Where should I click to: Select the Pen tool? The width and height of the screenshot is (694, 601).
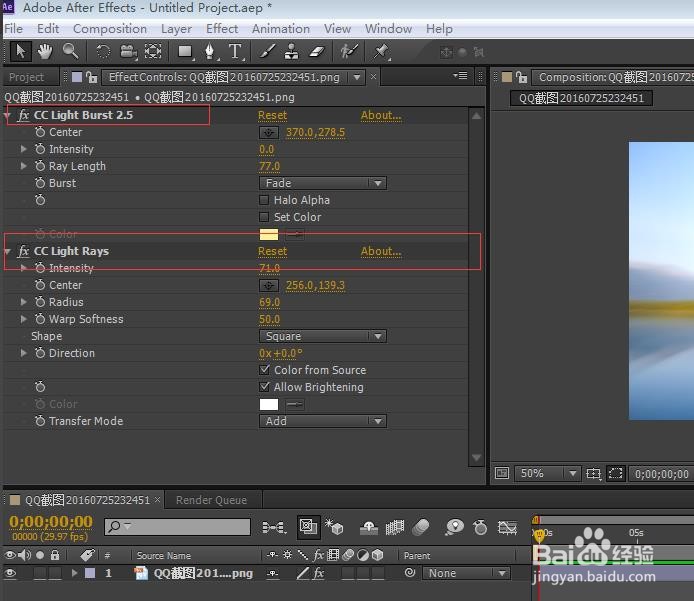(211, 52)
